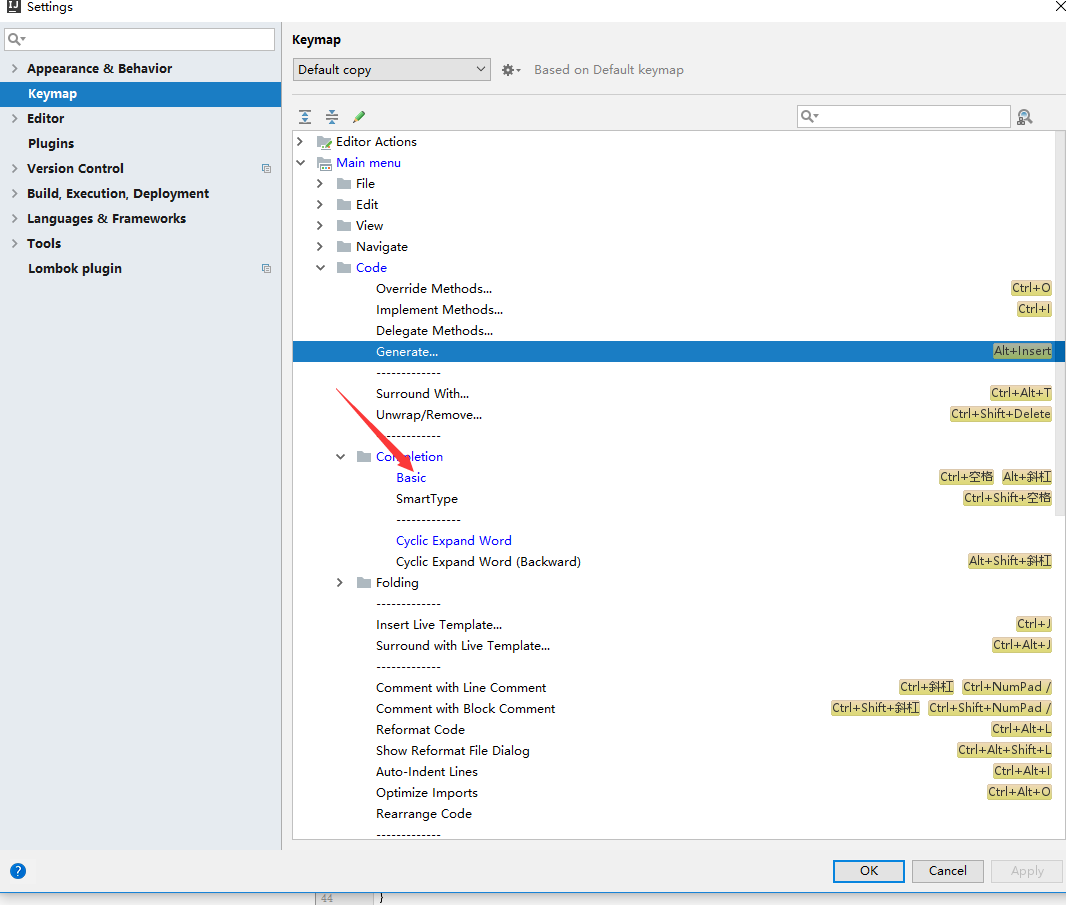Expand the Editor Actions tree node
1066x905 pixels.
click(300, 142)
